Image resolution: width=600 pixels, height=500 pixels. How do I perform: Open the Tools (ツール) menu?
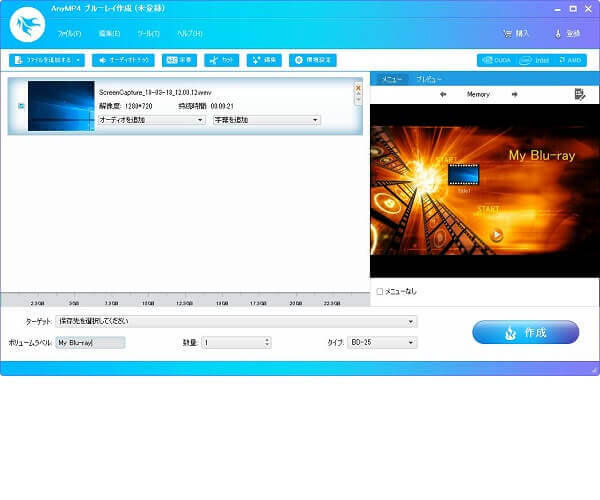coord(148,34)
